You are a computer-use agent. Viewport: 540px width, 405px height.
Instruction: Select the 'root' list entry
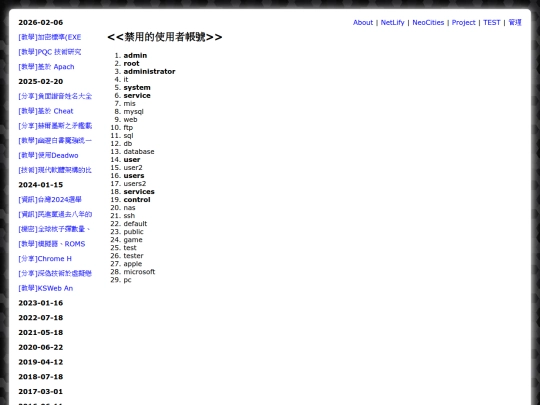click(132, 63)
